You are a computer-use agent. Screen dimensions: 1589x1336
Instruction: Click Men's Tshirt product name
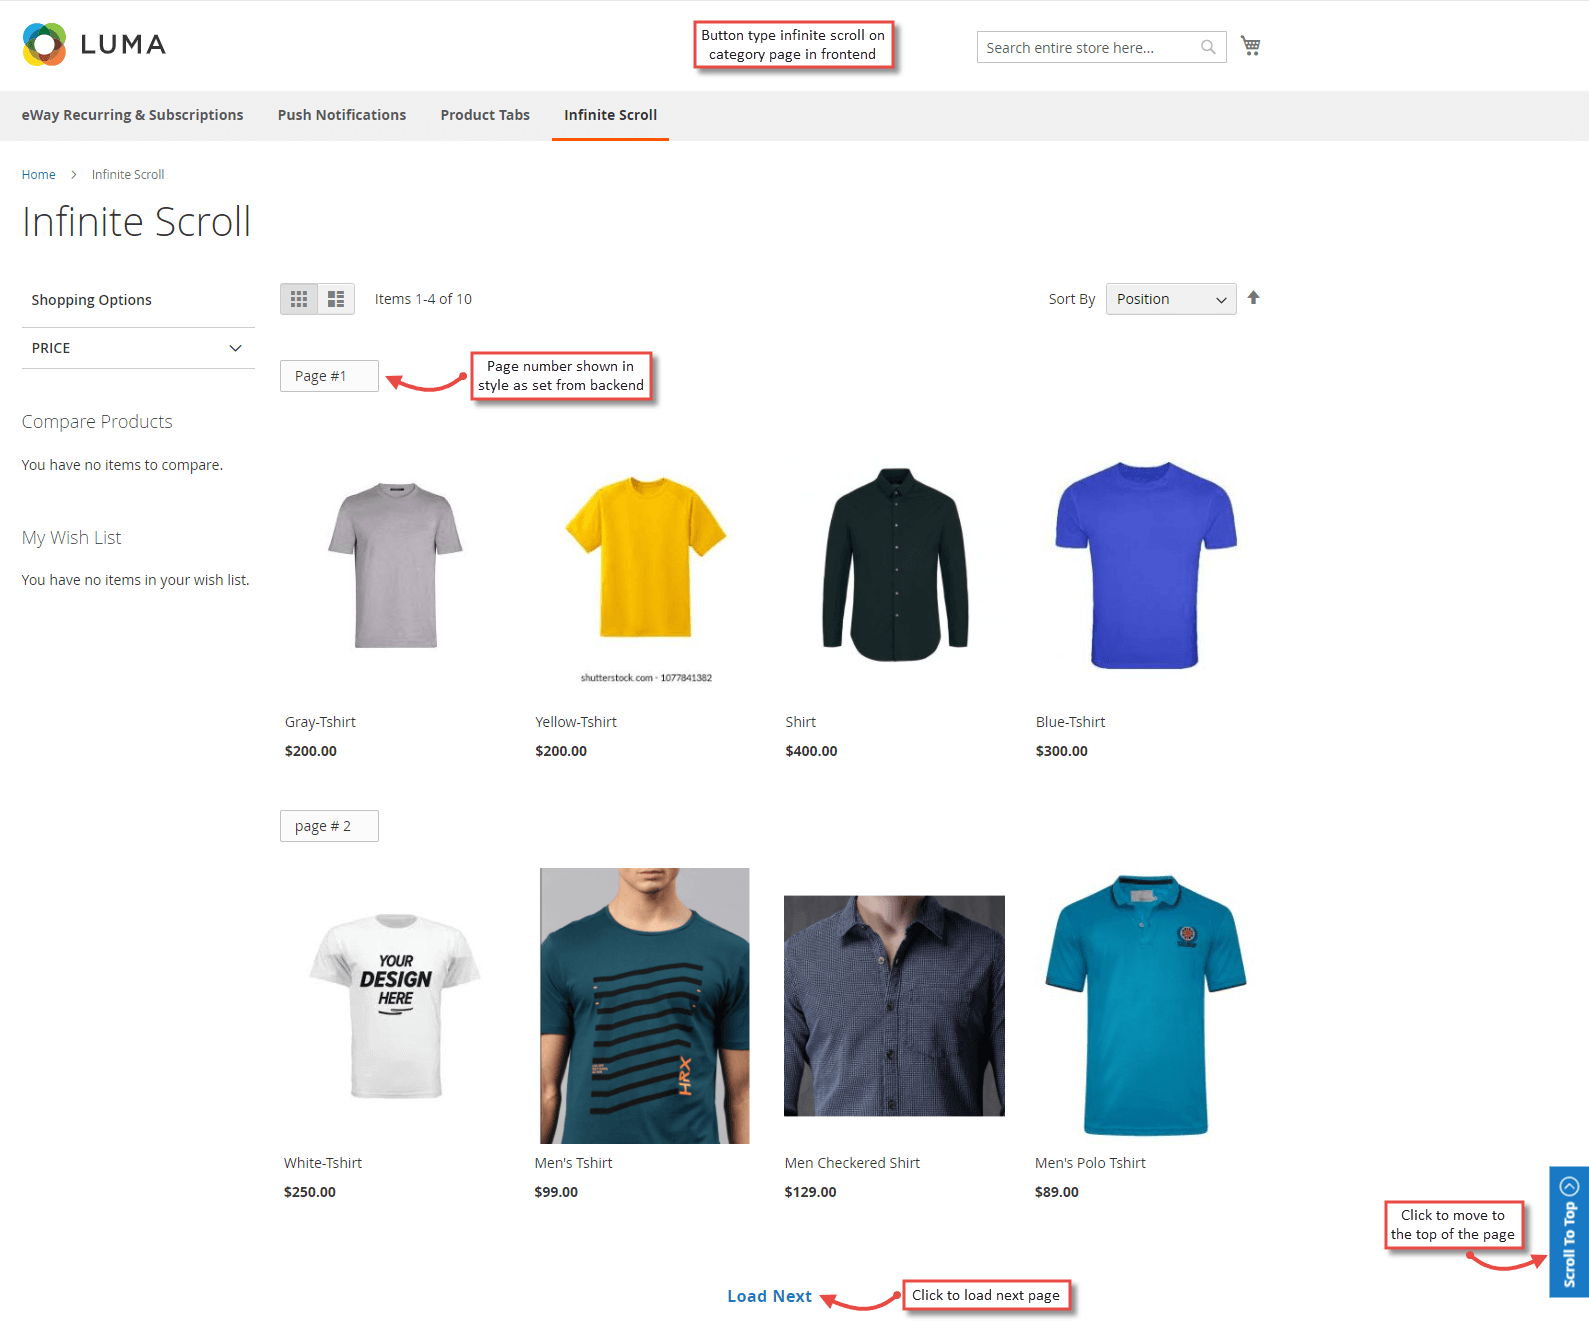coord(574,1163)
